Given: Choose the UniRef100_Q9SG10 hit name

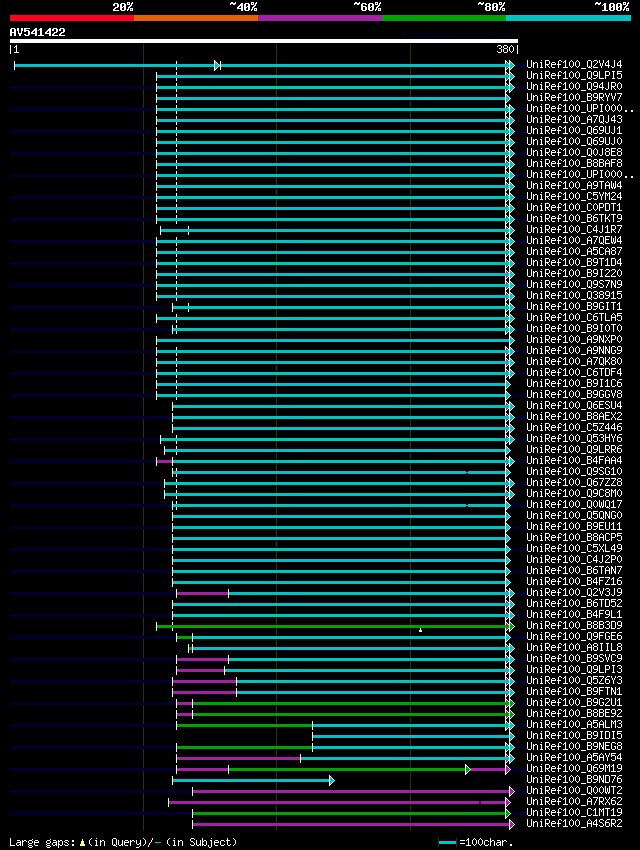Looking at the screenshot, I should (x=574, y=472).
